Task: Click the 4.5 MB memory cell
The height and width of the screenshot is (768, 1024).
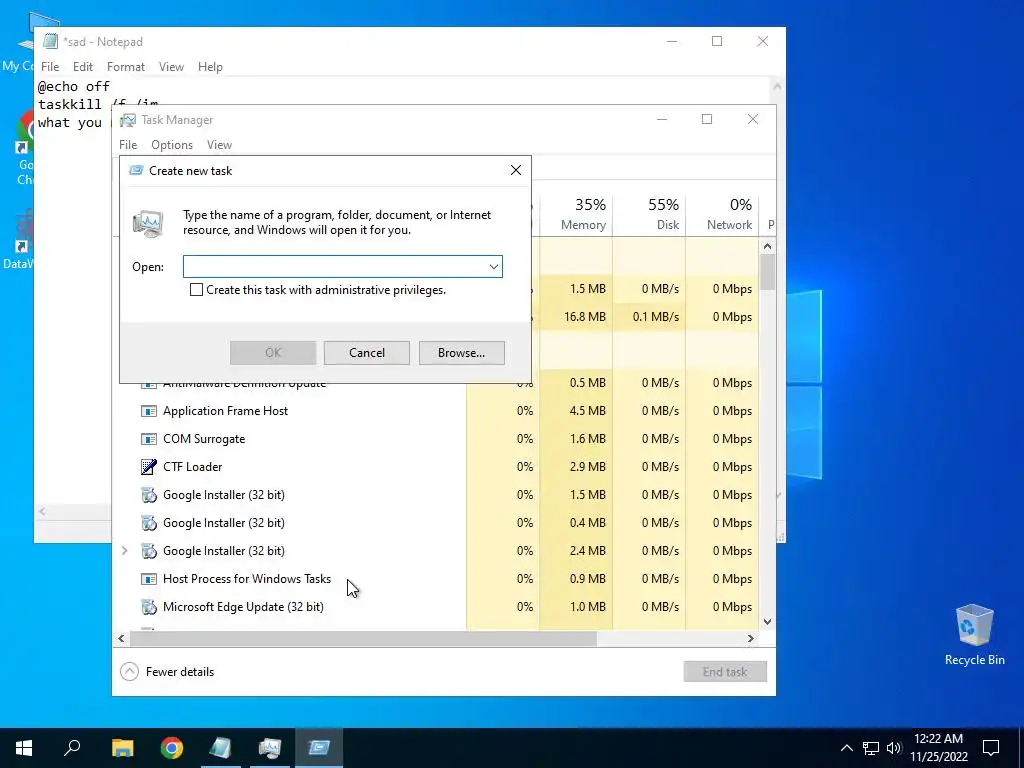Action: tap(576, 411)
